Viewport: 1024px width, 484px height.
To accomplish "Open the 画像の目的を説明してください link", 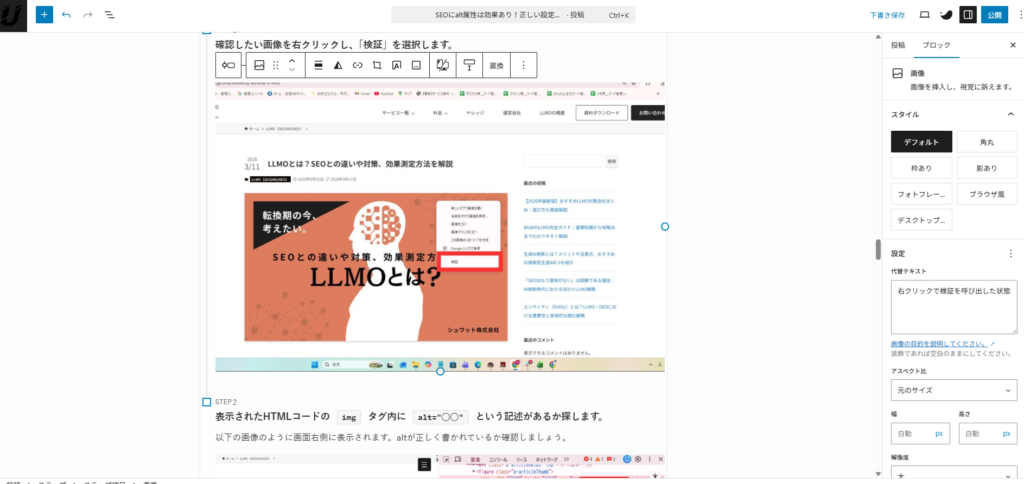I will 942,343.
